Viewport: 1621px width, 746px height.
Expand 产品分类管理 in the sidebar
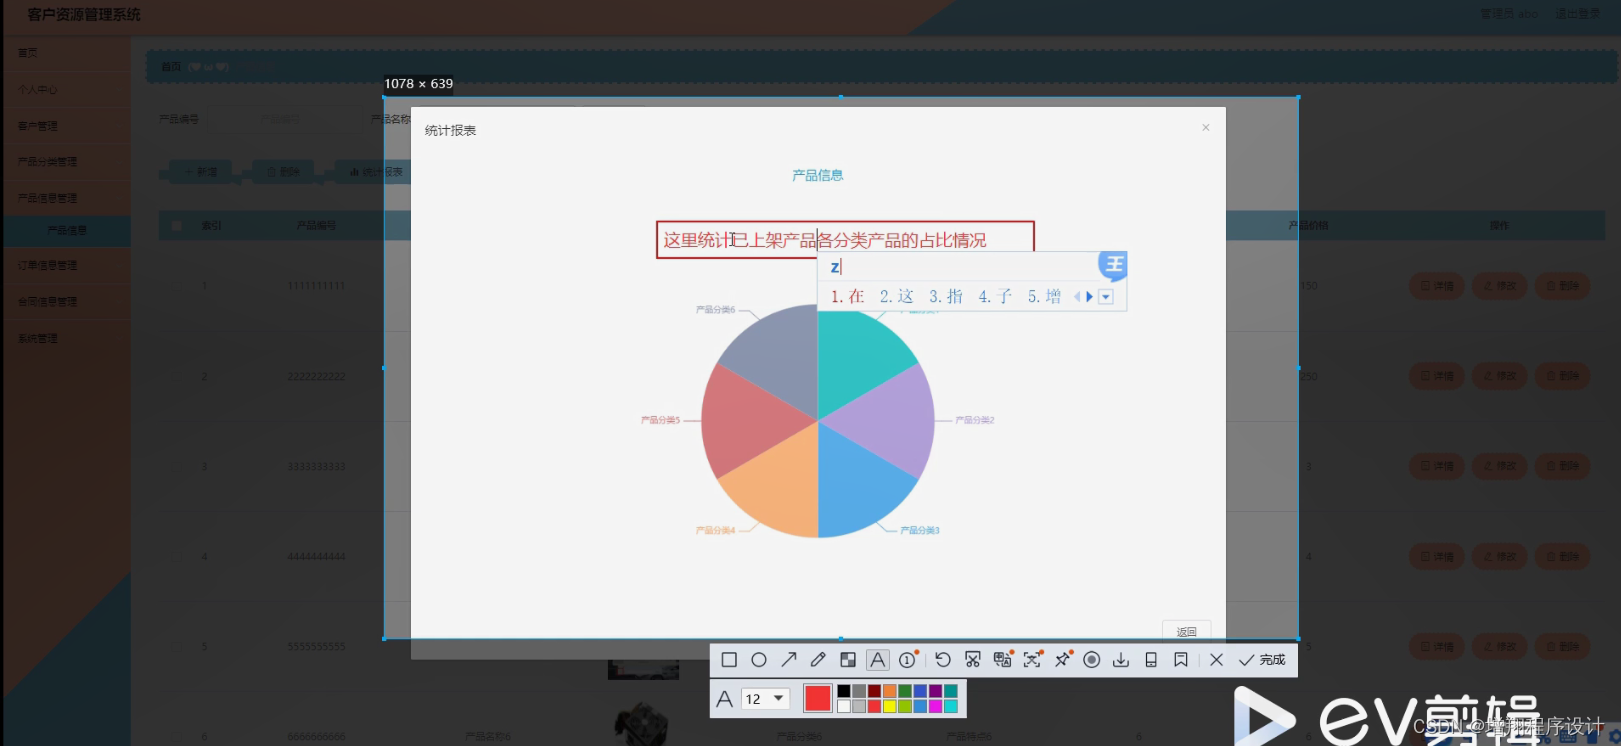[66, 161]
